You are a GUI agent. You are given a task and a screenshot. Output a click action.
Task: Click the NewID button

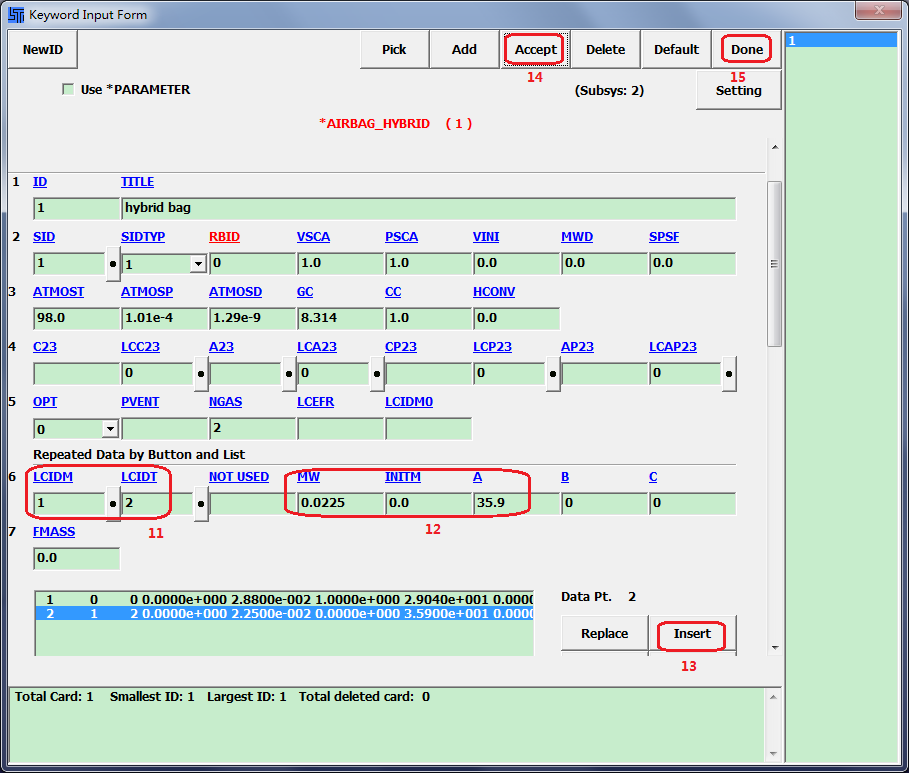(42, 50)
